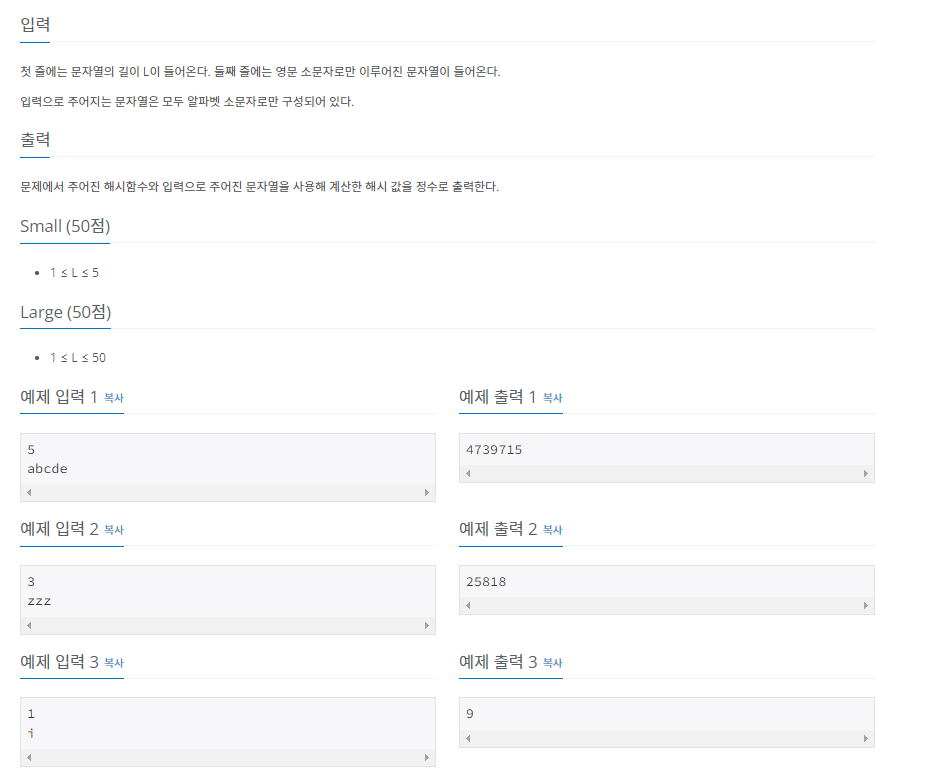Copy example output 1 using its 복사 button
The height and width of the screenshot is (776, 930).
click(x=552, y=398)
